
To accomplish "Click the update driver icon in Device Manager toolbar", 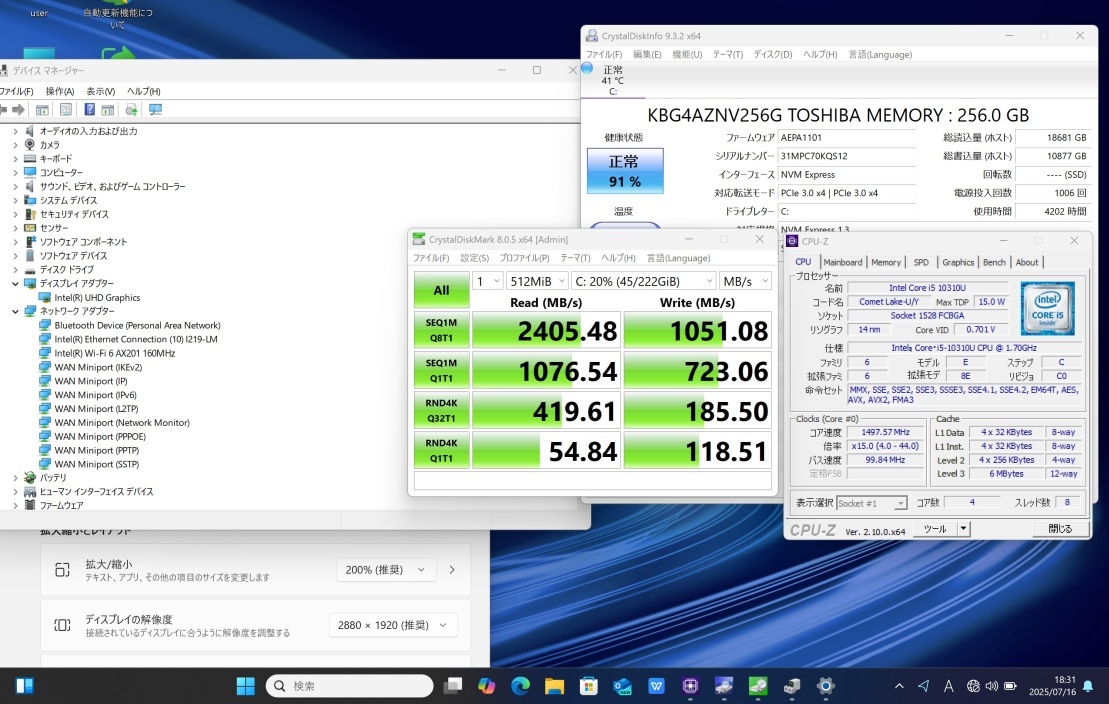I will pyautogui.click(x=131, y=110).
